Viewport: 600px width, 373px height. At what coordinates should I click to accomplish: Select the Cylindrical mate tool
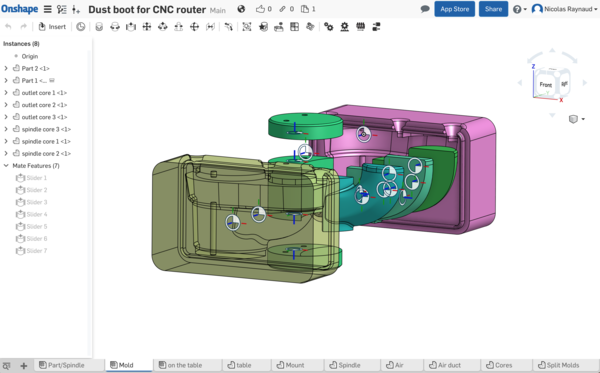tap(163, 27)
